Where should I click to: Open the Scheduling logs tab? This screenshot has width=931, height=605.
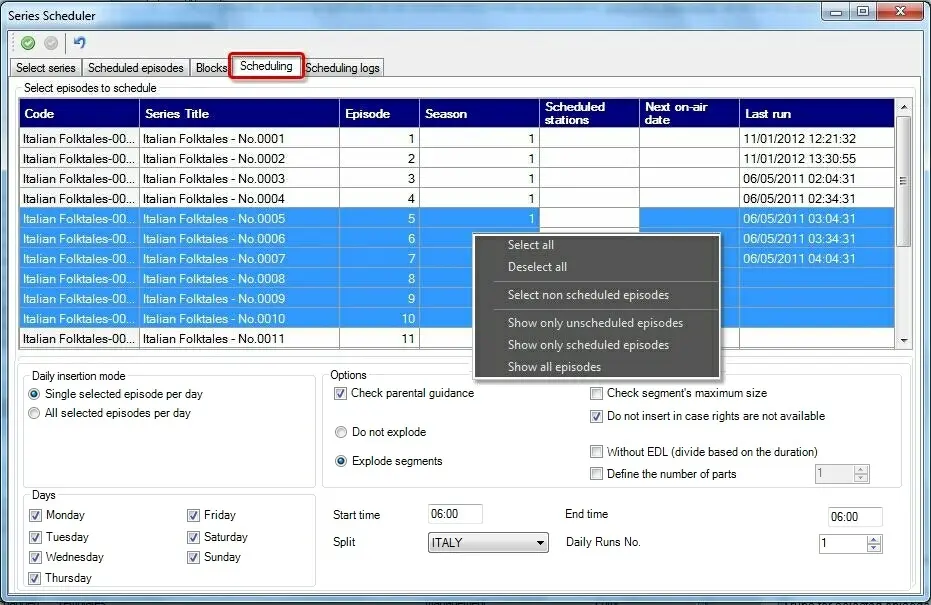[342, 68]
